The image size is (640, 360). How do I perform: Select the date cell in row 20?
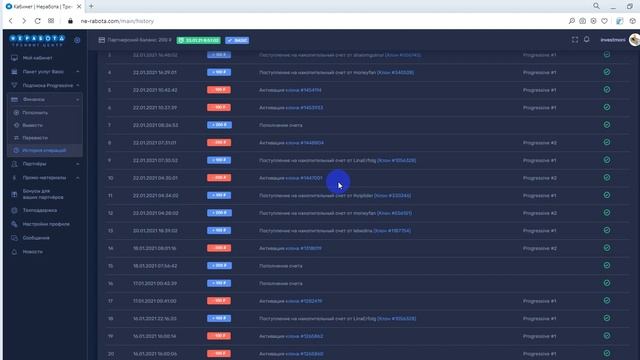[x=155, y=353]
